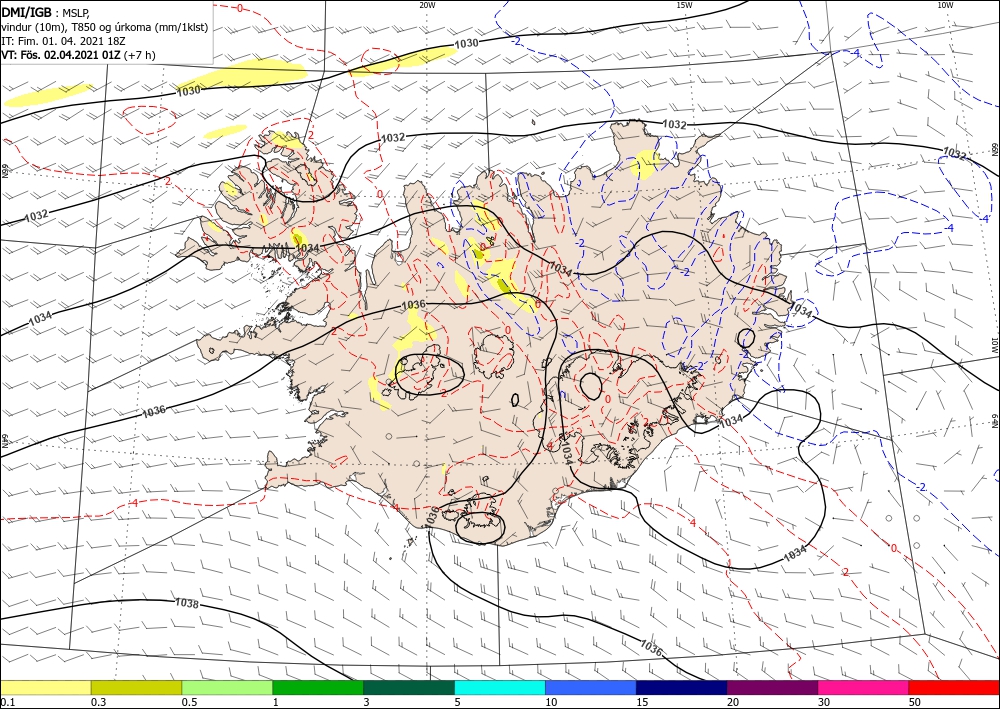The width and height of the screenshot is (1000, 709).
Task: Select the red 50+ legend swatch
Action: [x=954, y=687]
